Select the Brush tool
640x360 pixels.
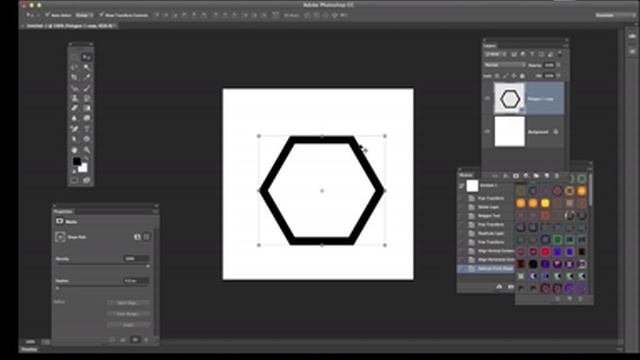point(87,88)
